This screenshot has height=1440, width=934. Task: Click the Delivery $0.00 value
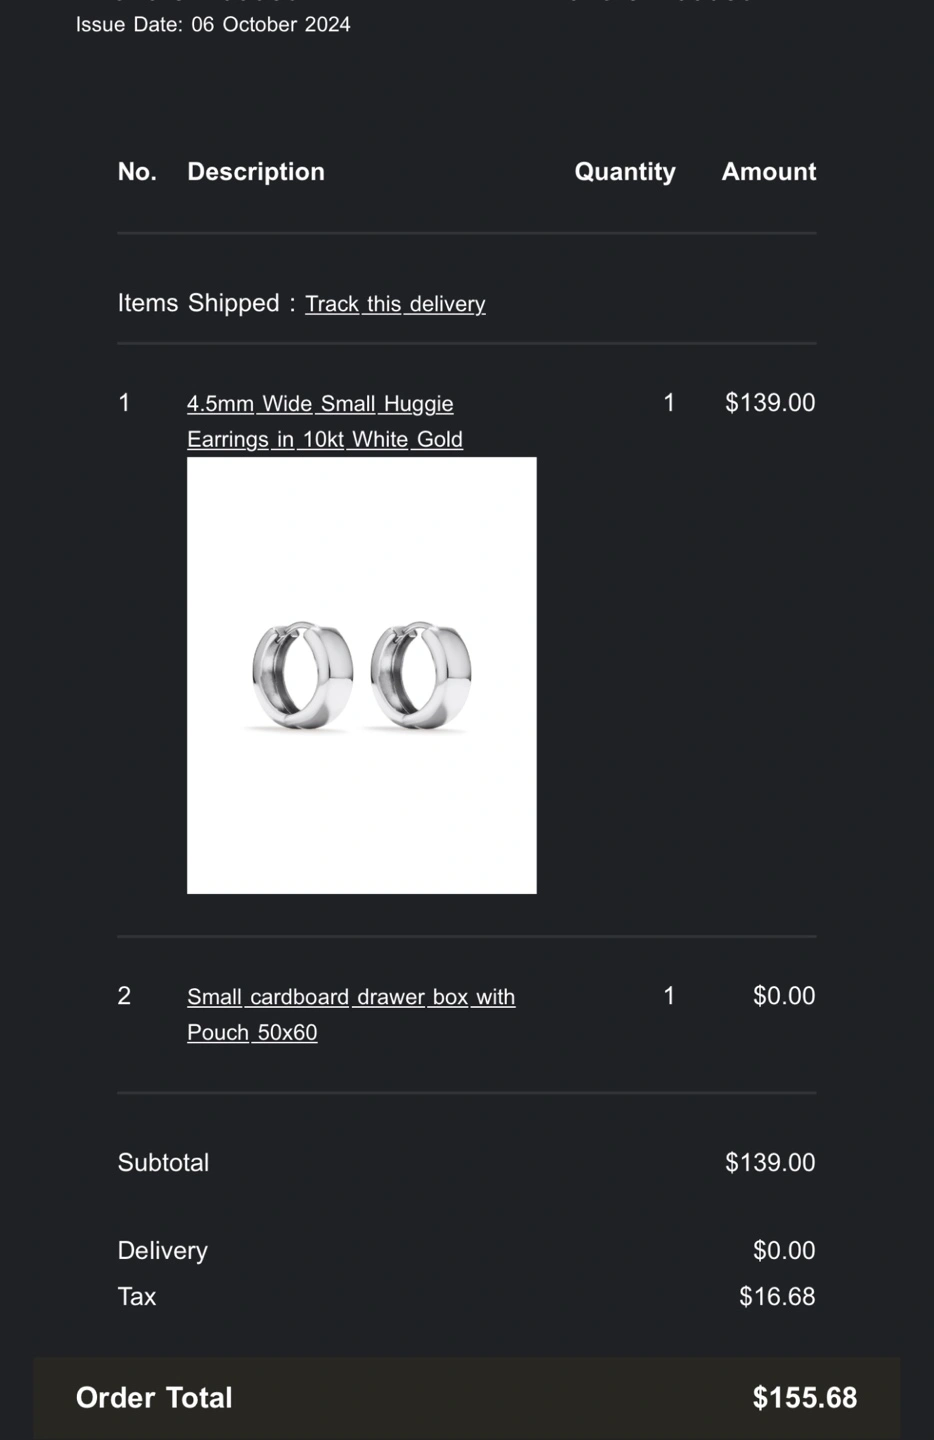(784, 1251)
